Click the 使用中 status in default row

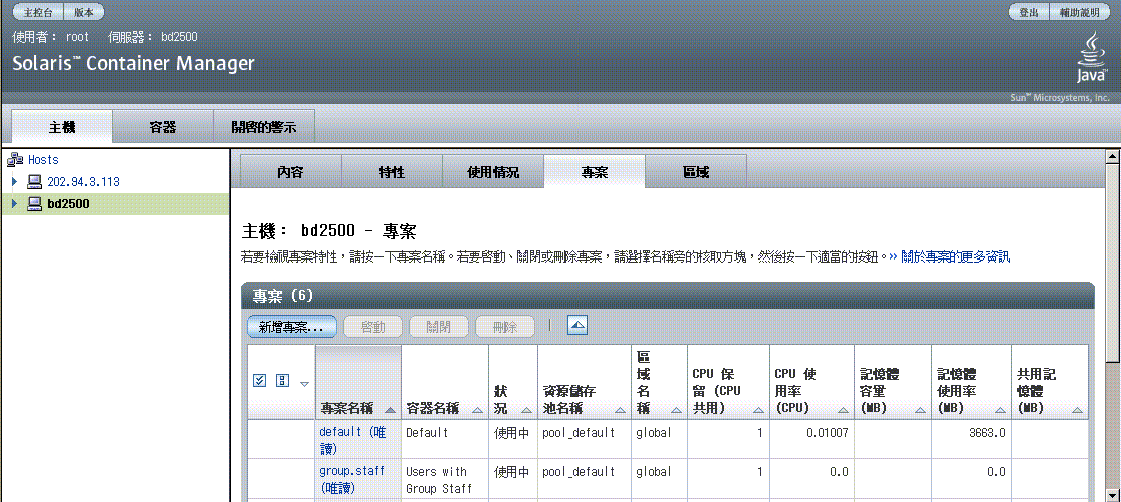[x=512, y=433]
